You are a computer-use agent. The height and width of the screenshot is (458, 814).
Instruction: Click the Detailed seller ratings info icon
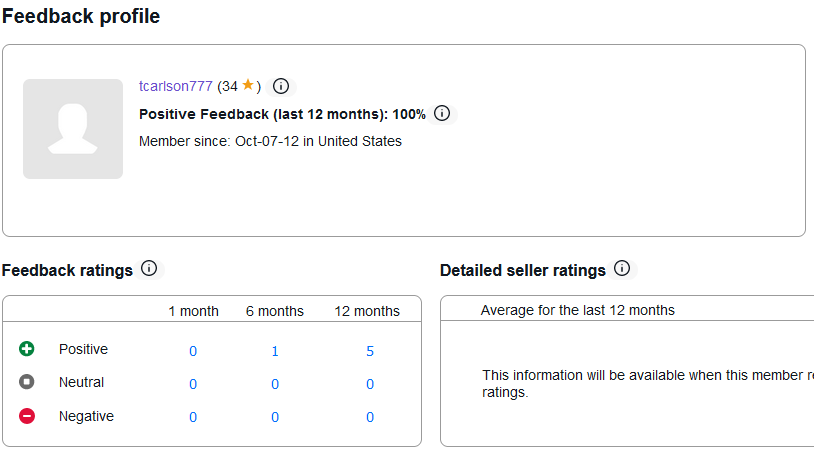pos(622,268)
